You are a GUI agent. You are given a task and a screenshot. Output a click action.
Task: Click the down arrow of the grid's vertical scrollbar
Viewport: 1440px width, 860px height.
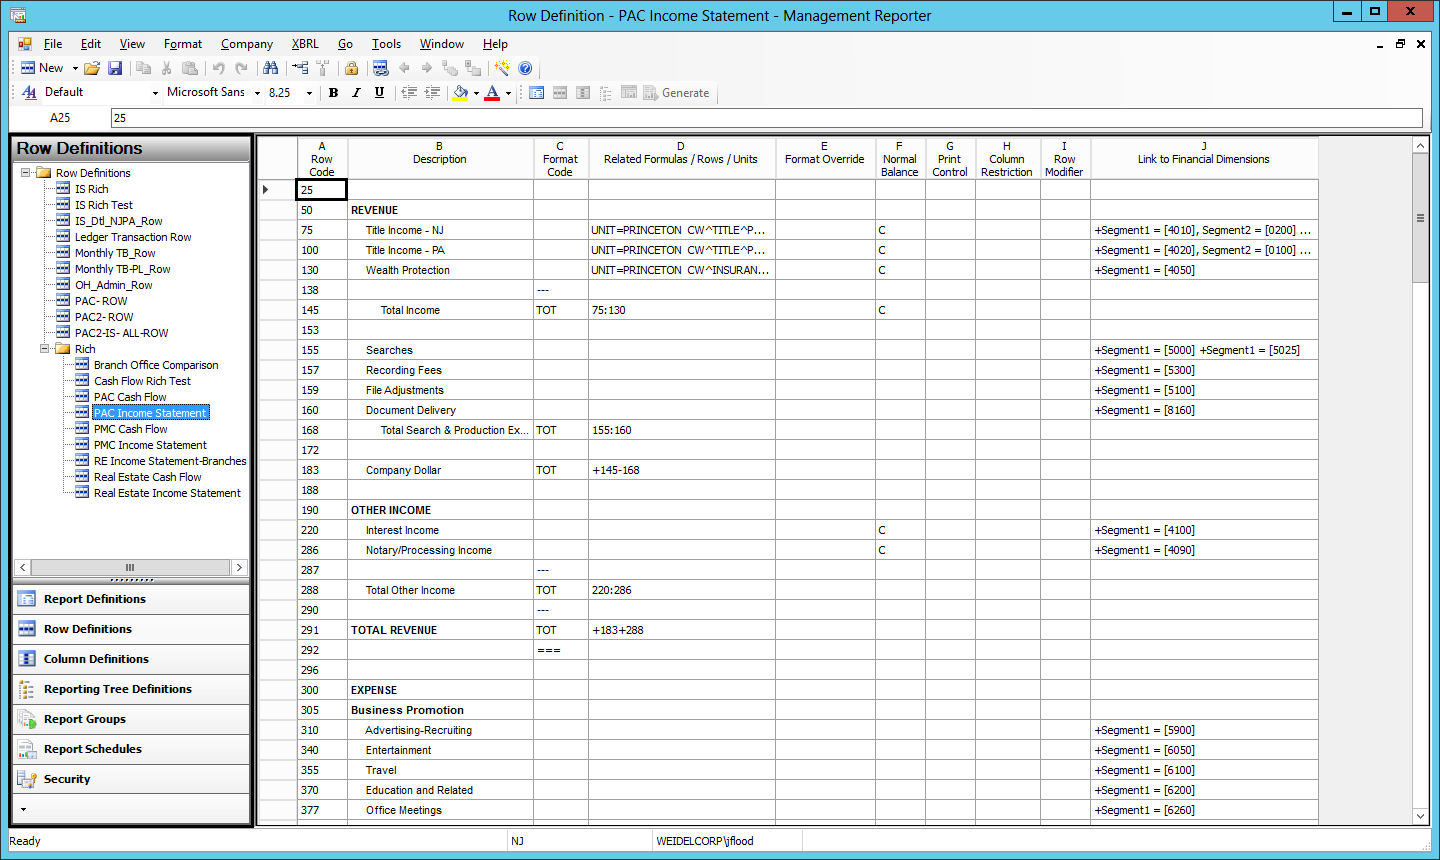click(1420, 816)
